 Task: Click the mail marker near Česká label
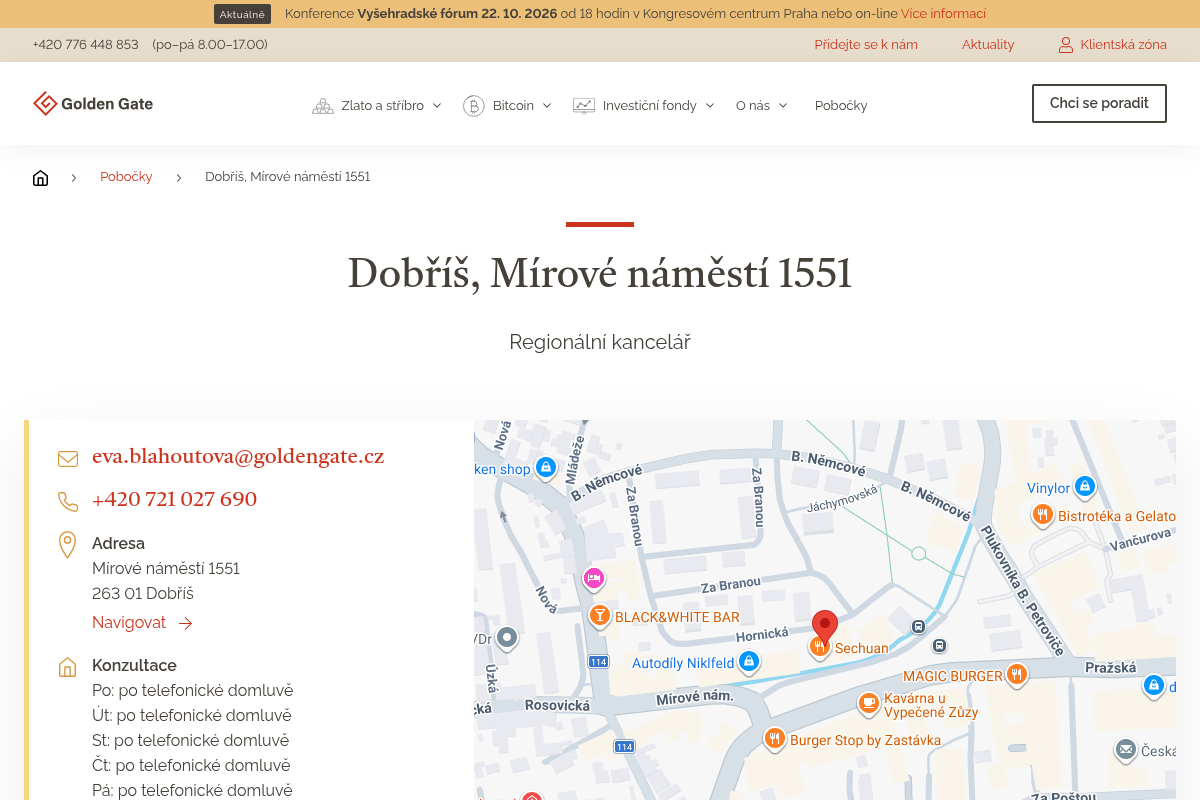coord(1126,749)
